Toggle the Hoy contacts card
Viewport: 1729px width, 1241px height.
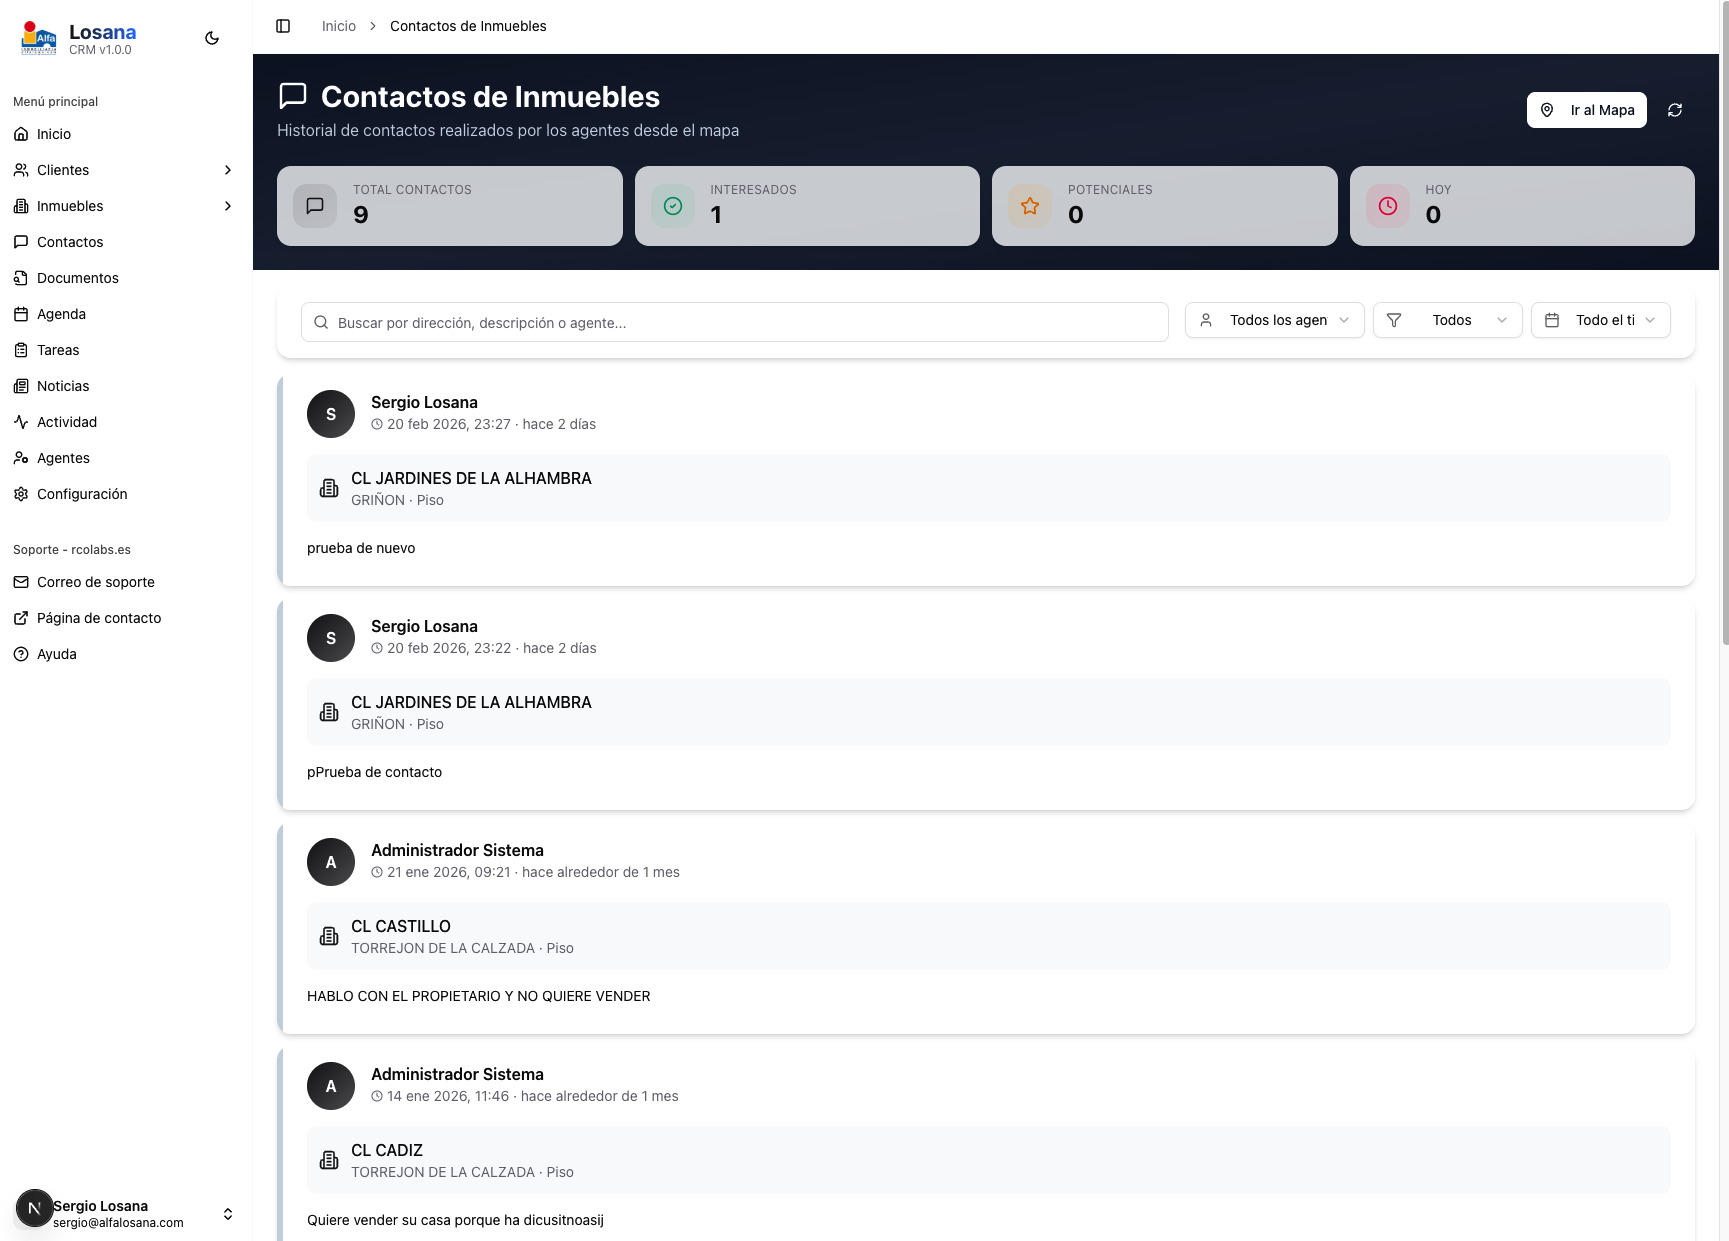pos(1521,206)
